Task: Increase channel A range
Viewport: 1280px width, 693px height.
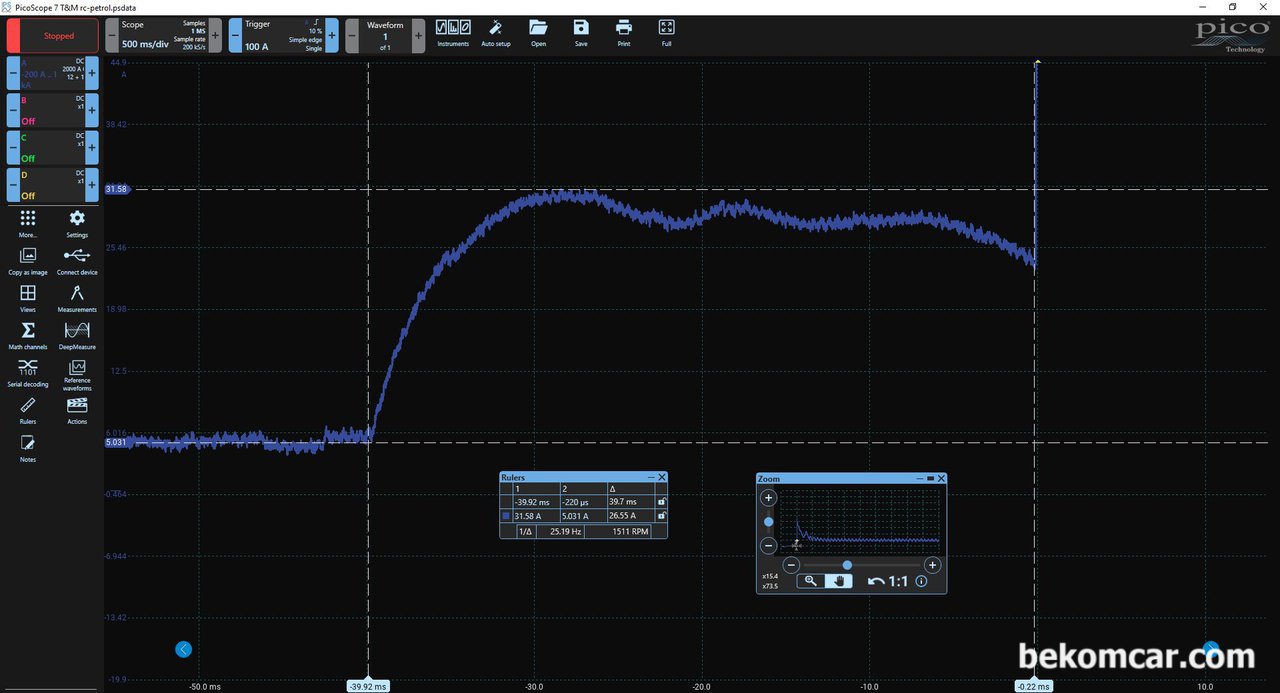Action: (92, 73)
